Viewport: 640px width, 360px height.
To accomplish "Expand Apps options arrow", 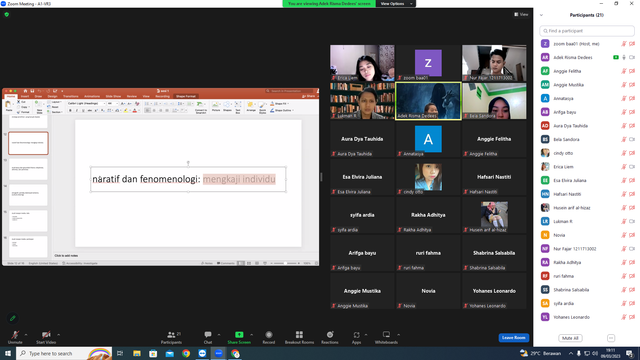I will (366, 335).
